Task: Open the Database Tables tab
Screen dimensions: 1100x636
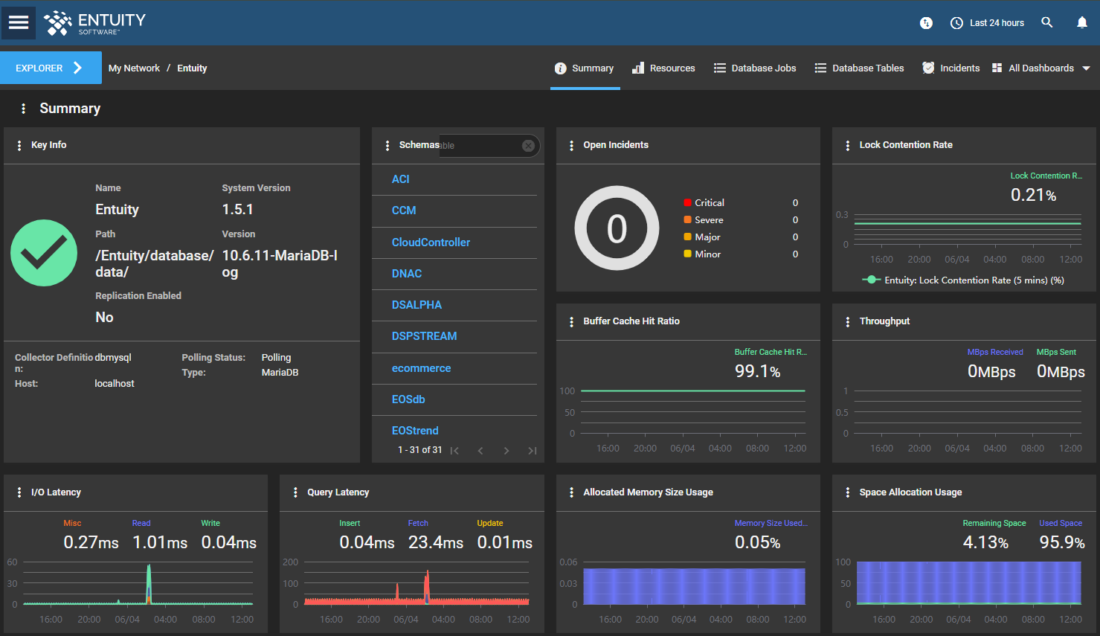Action: pos(859,68)
